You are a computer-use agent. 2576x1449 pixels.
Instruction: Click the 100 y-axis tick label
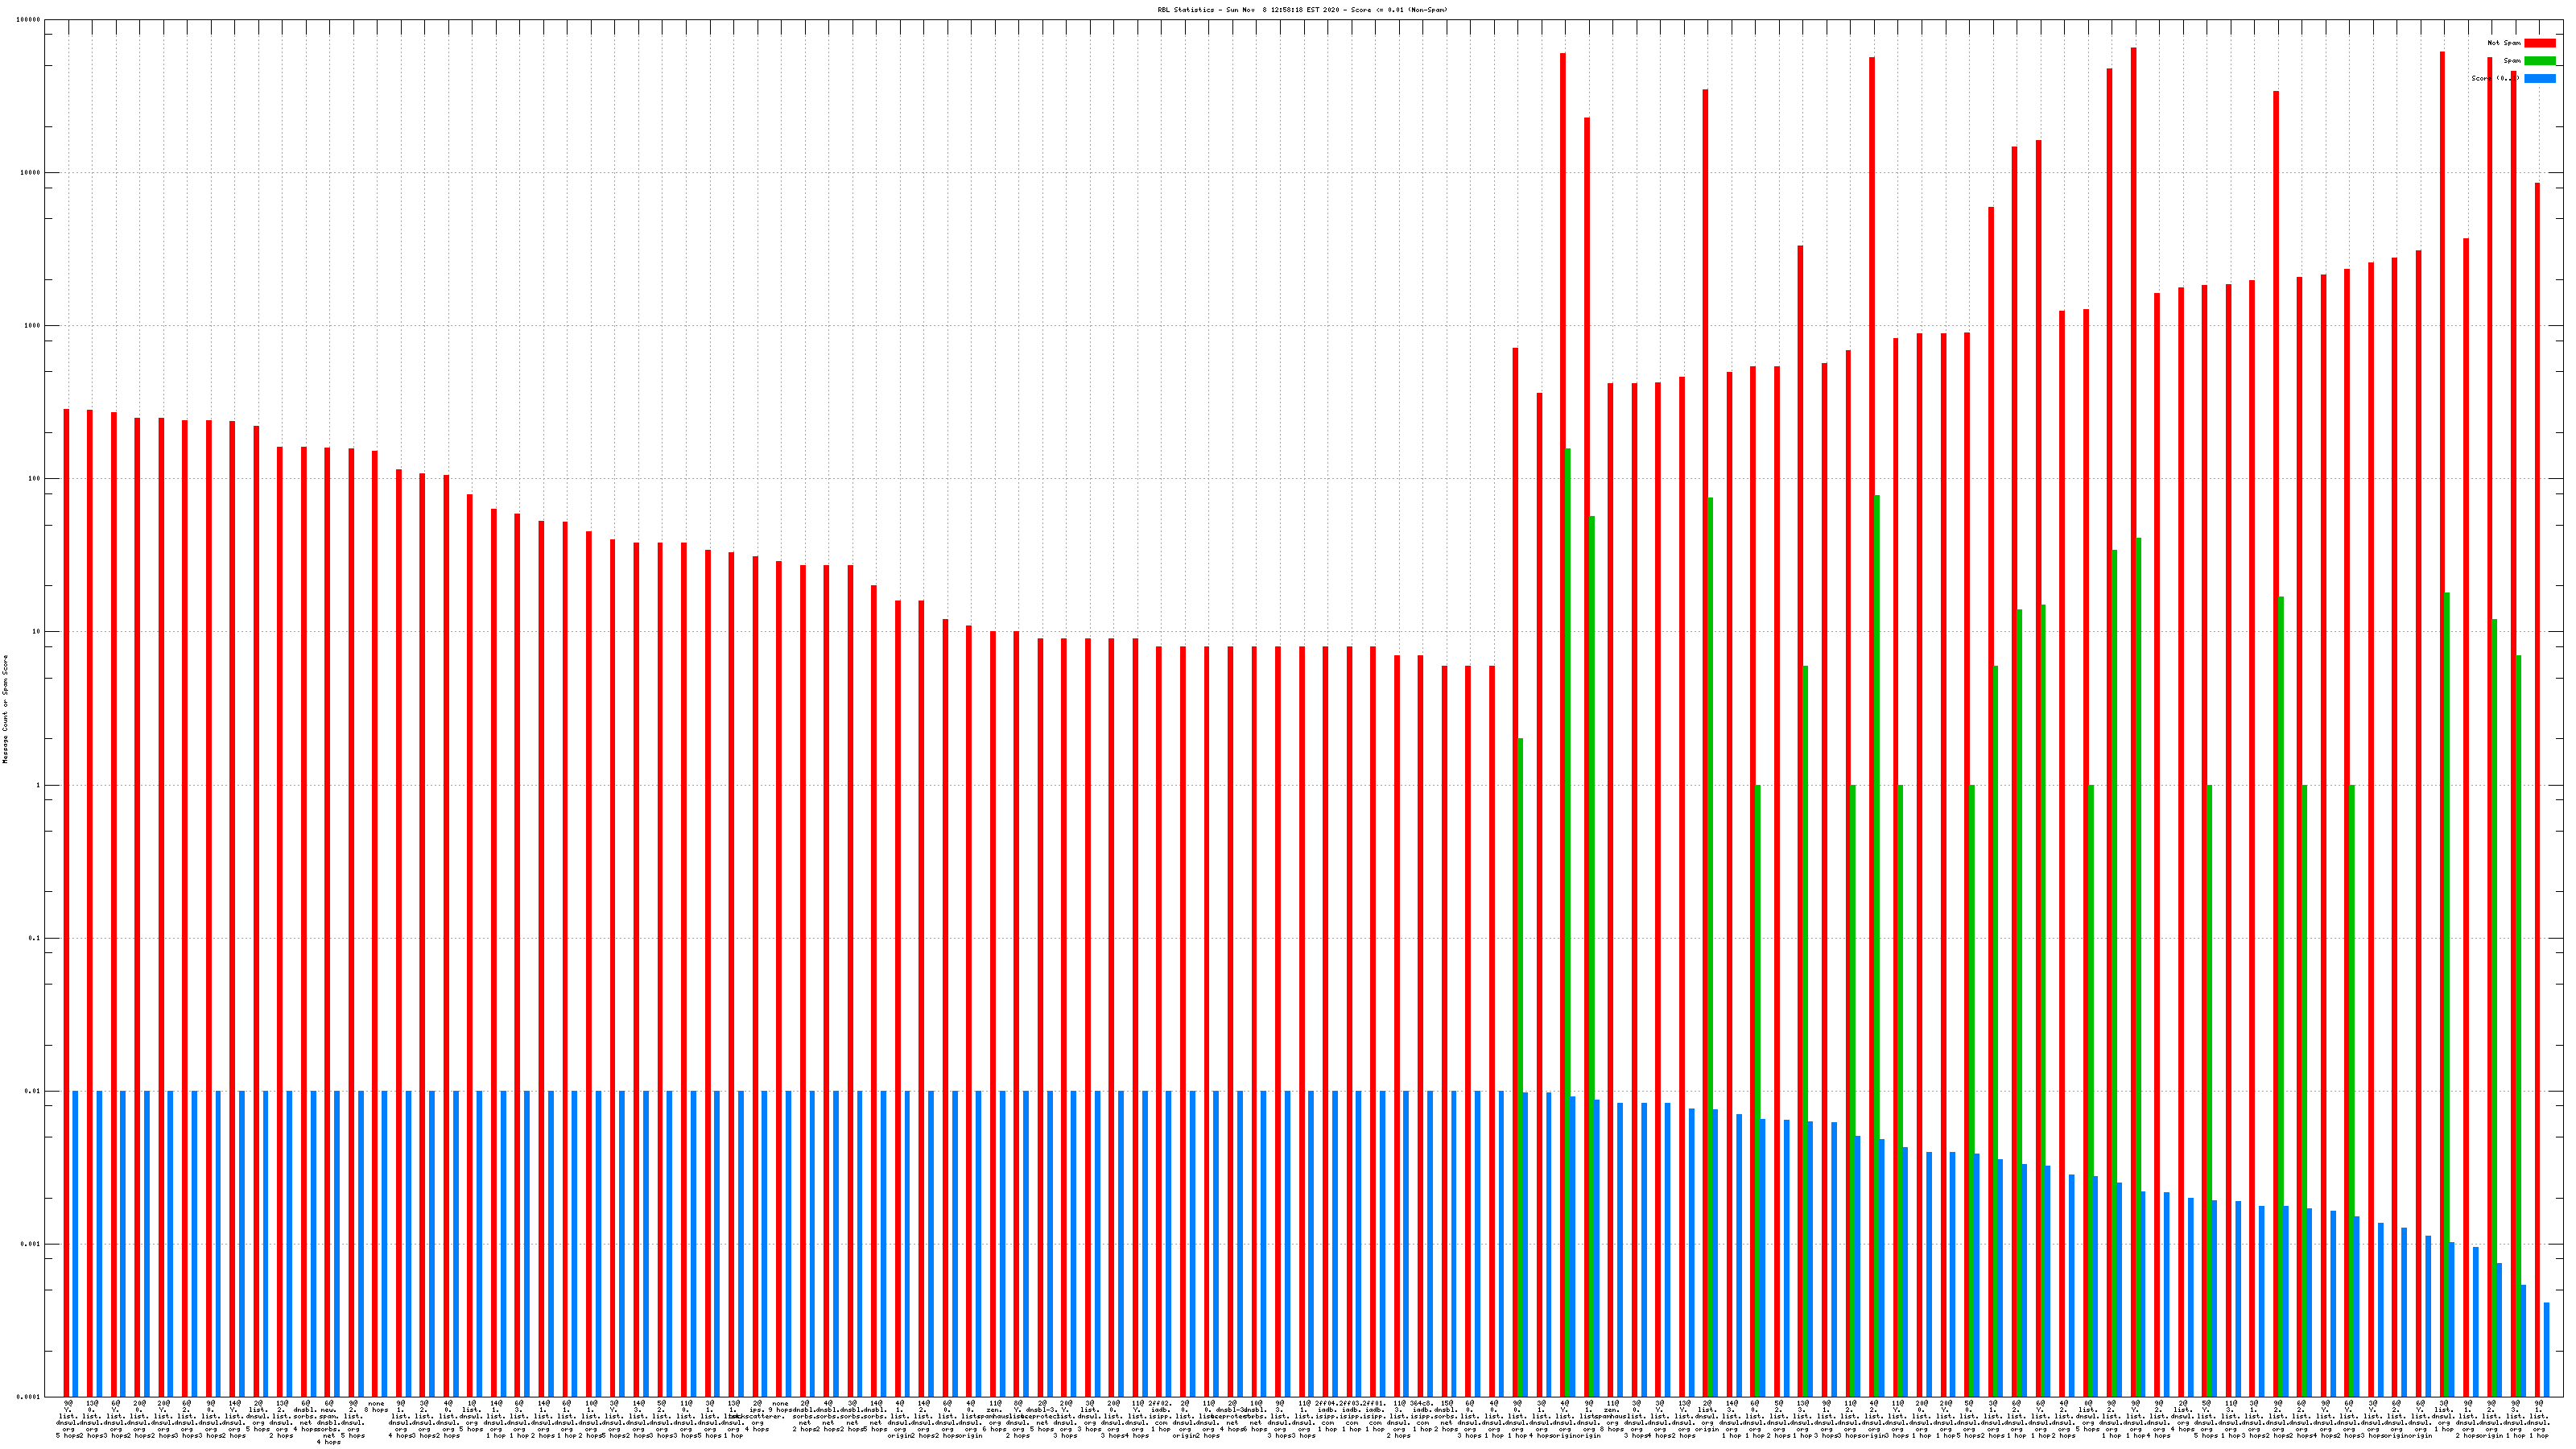pos(34,479)
